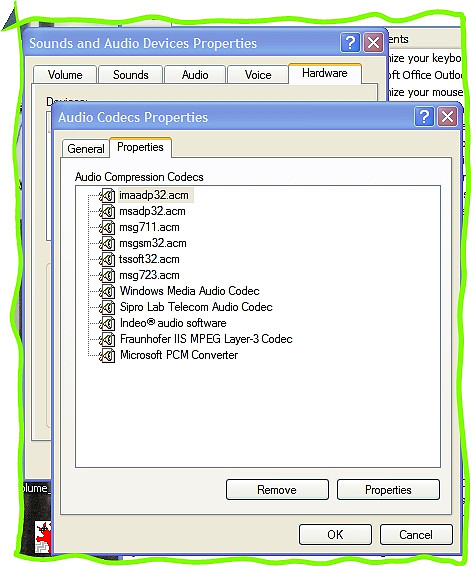The height and width of the screenshot is (566, 471).
Task: Click the icon beside Sipro Lab Telecom Audio Codec
Action: click(107, 307)
